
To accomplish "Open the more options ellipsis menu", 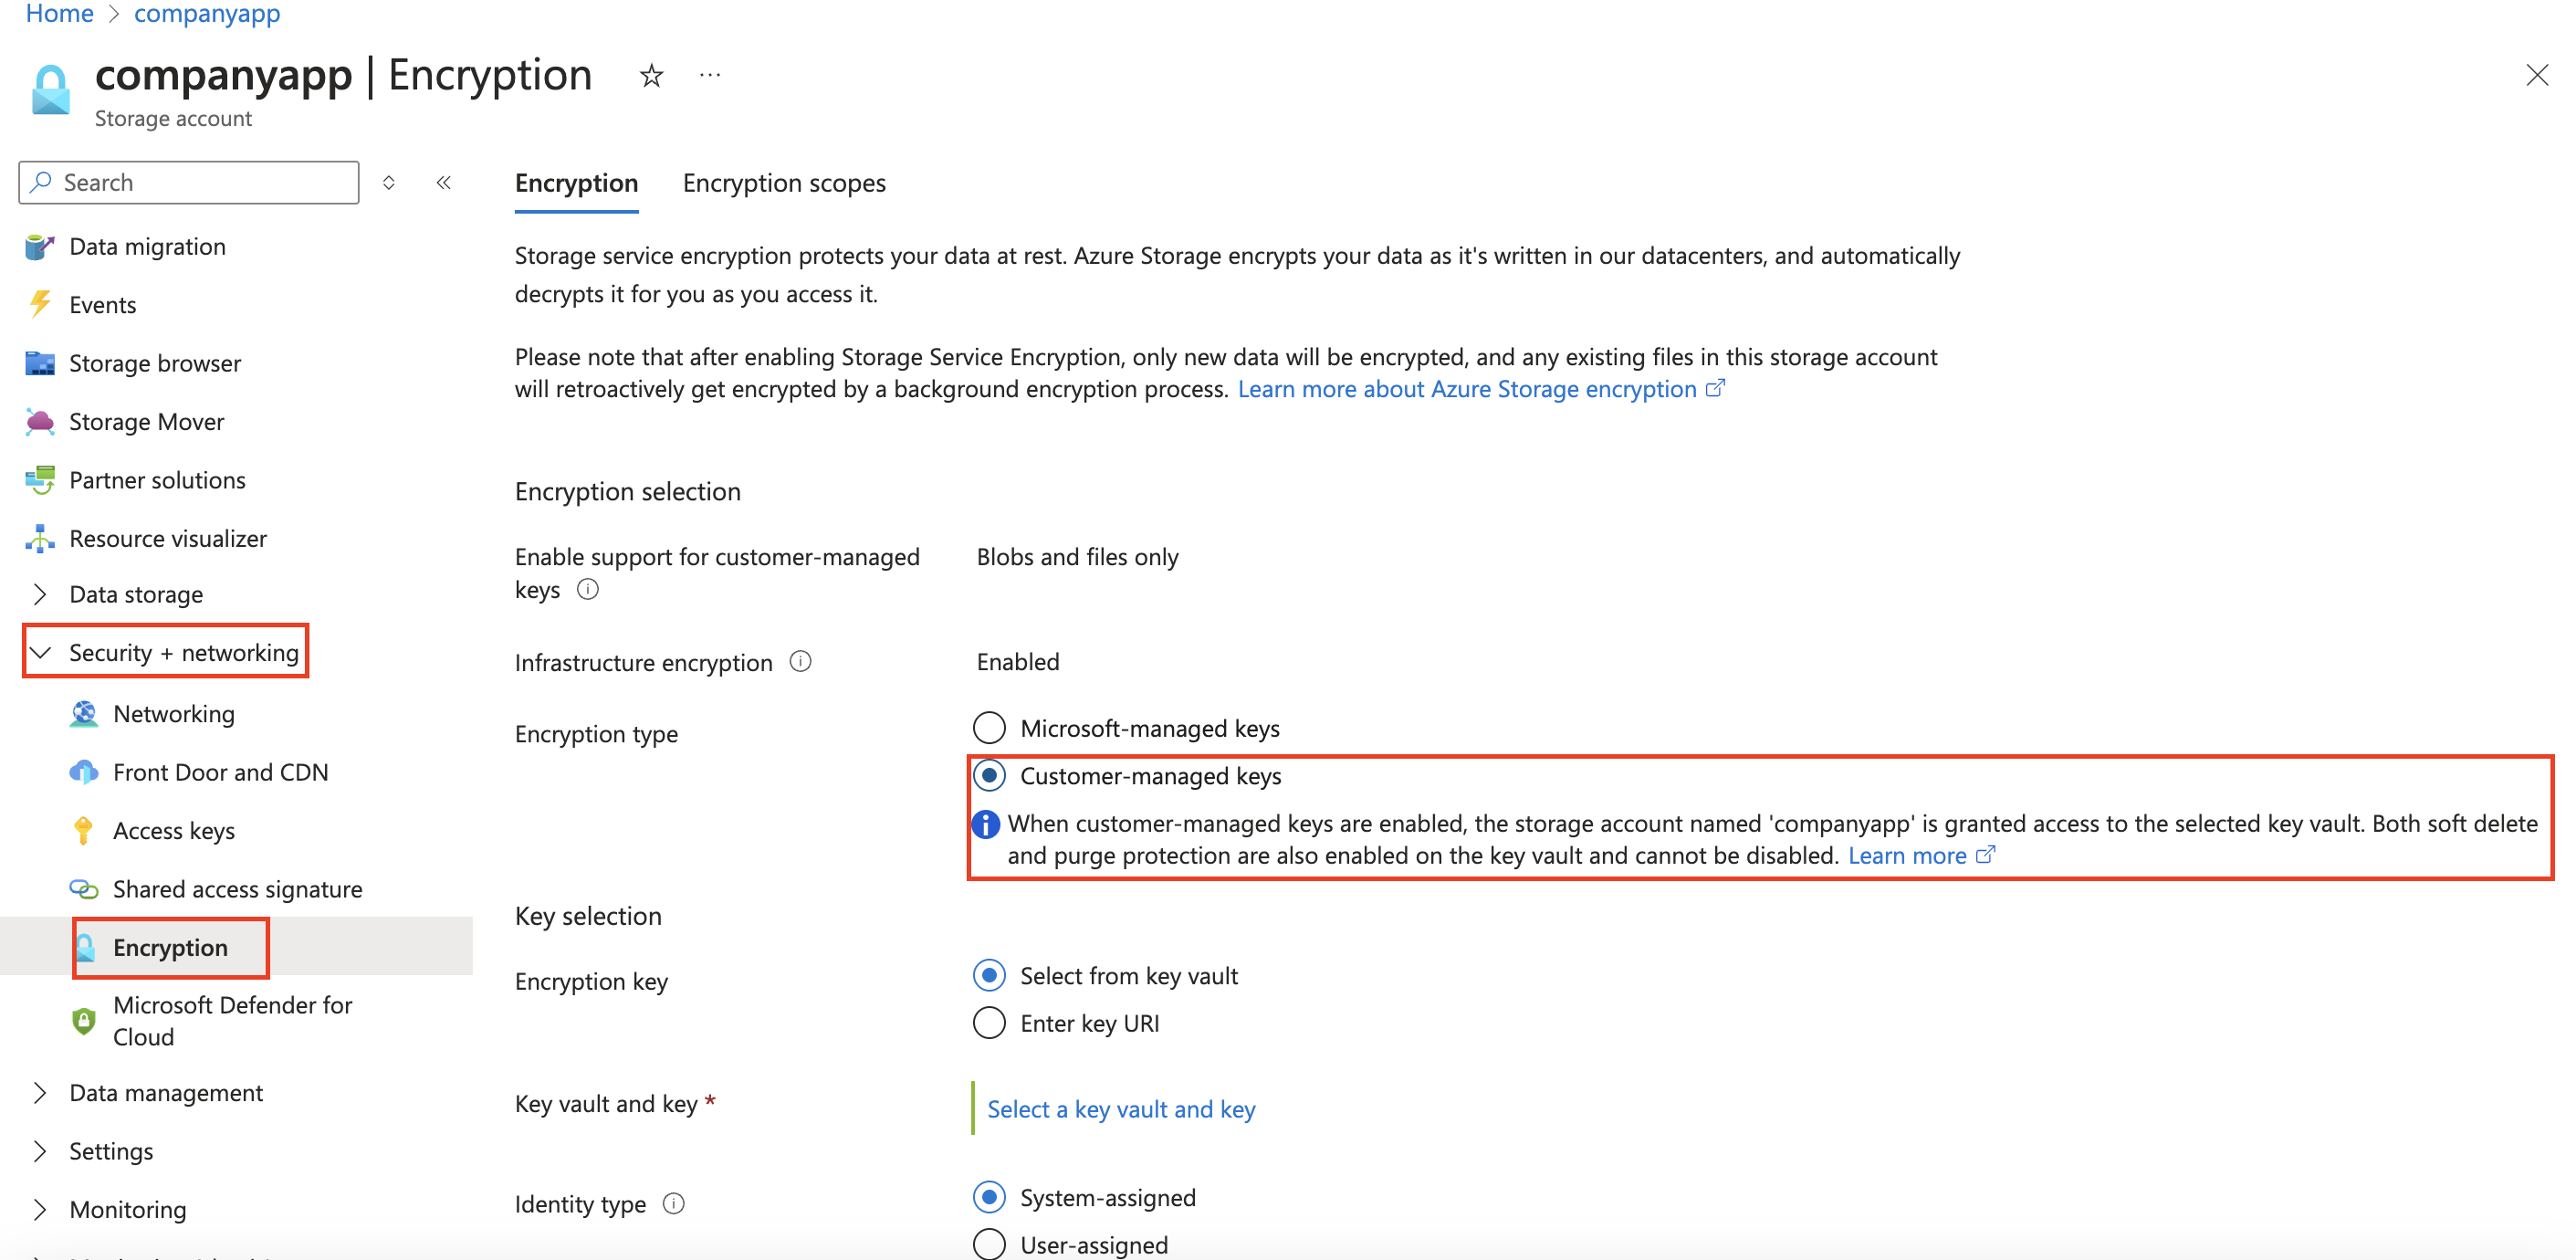I will [710, 75].
